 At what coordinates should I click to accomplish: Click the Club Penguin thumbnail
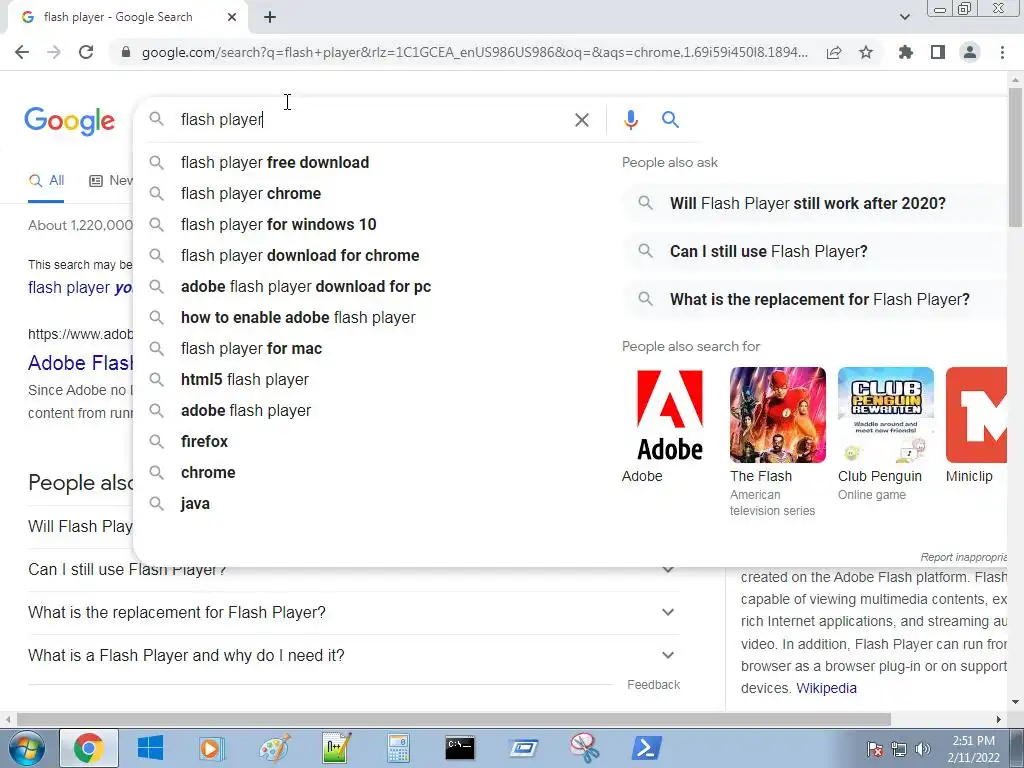(x=886, y=415)
